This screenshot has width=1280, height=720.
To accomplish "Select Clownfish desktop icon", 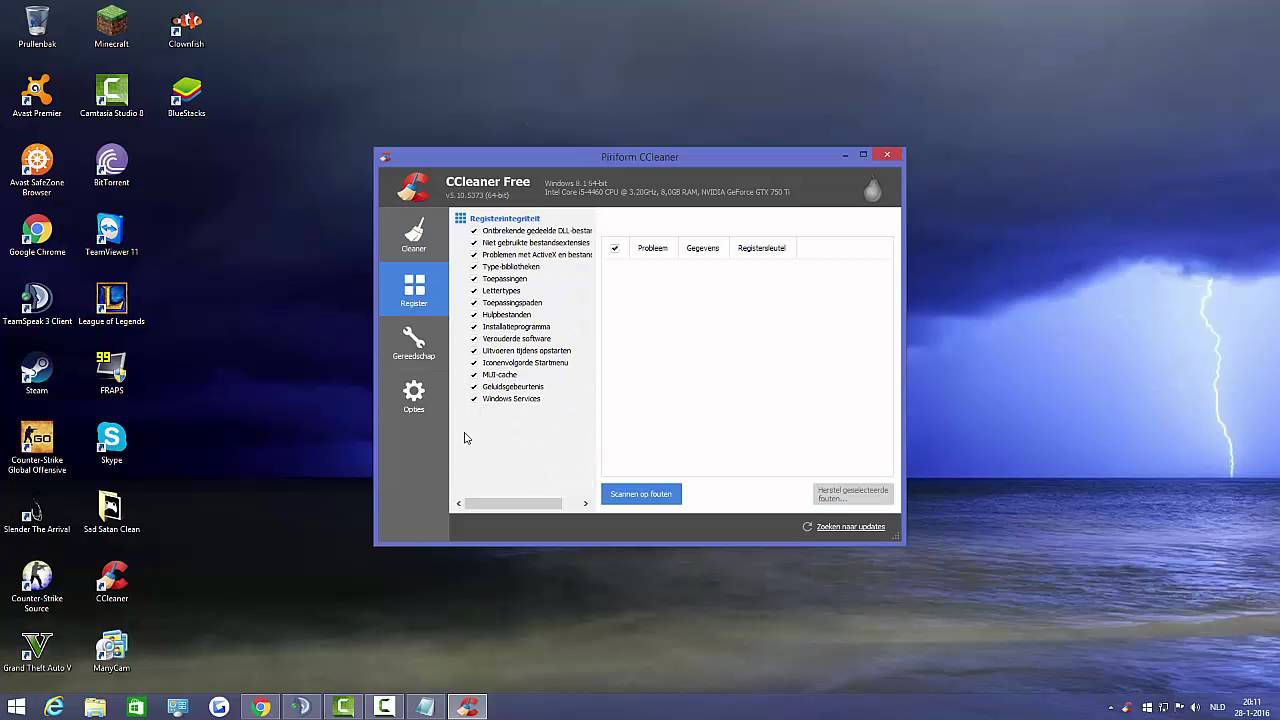I will pos(186,27).
